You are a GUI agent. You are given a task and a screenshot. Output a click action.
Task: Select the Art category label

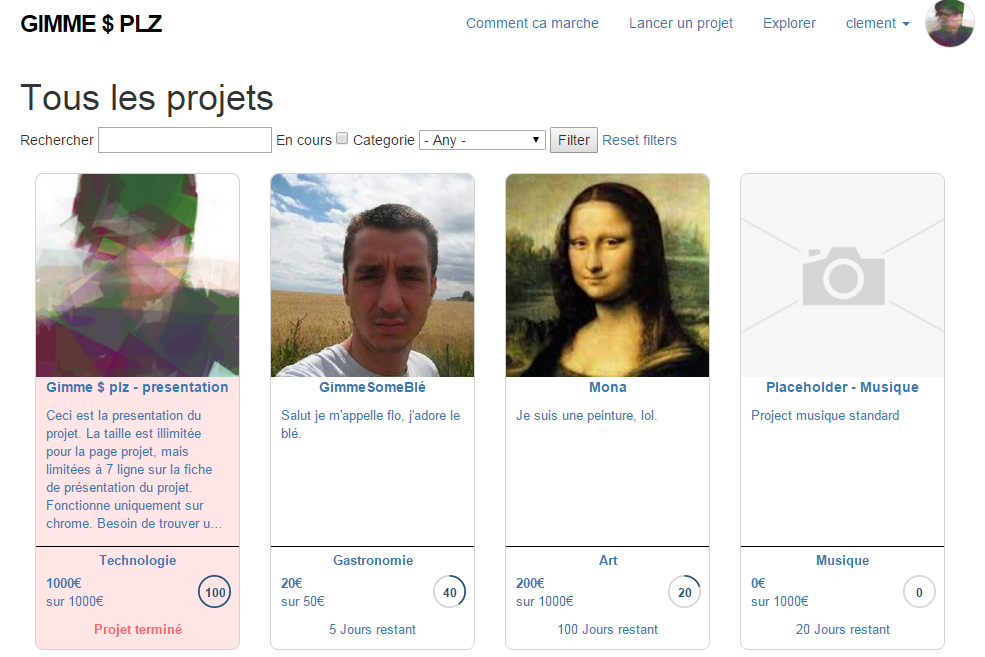click(607, 560)
